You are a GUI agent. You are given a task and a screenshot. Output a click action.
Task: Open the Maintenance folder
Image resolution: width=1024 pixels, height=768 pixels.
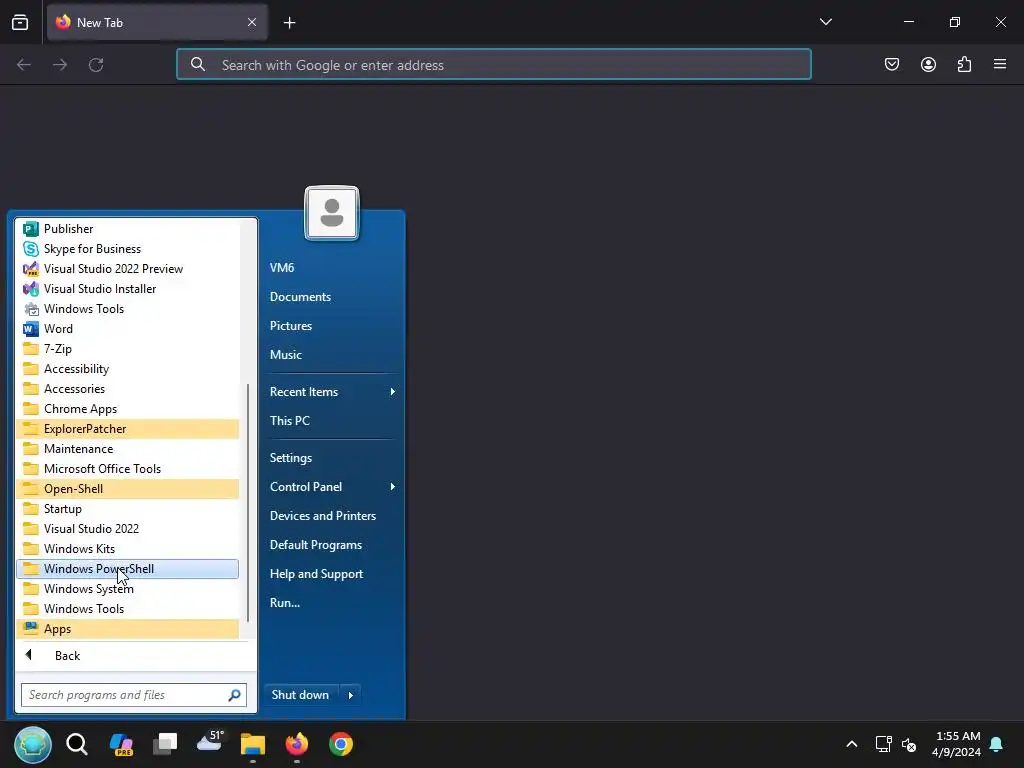(128, 449)
